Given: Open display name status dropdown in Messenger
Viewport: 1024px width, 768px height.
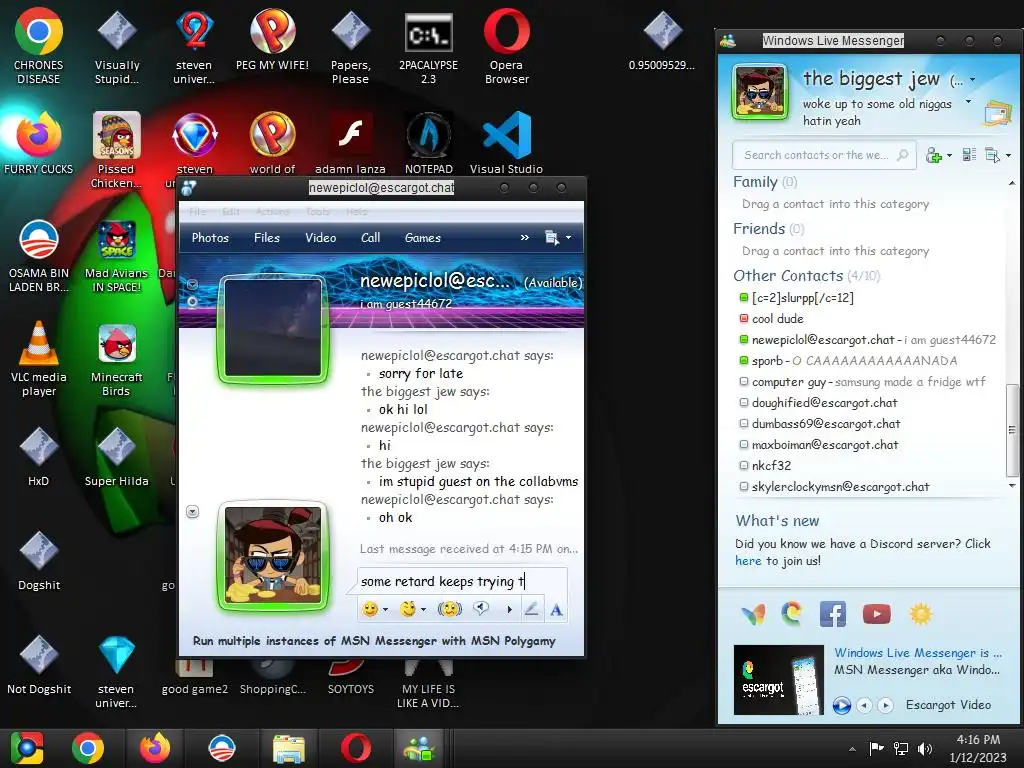Looking at the screenshot, I should [972, 80].
